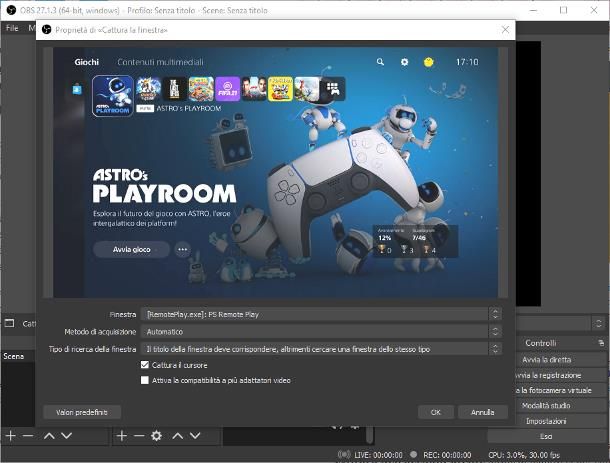Open the File menu in OBS
The height and width of the screenshot is (463, 610).
(12, 28)
